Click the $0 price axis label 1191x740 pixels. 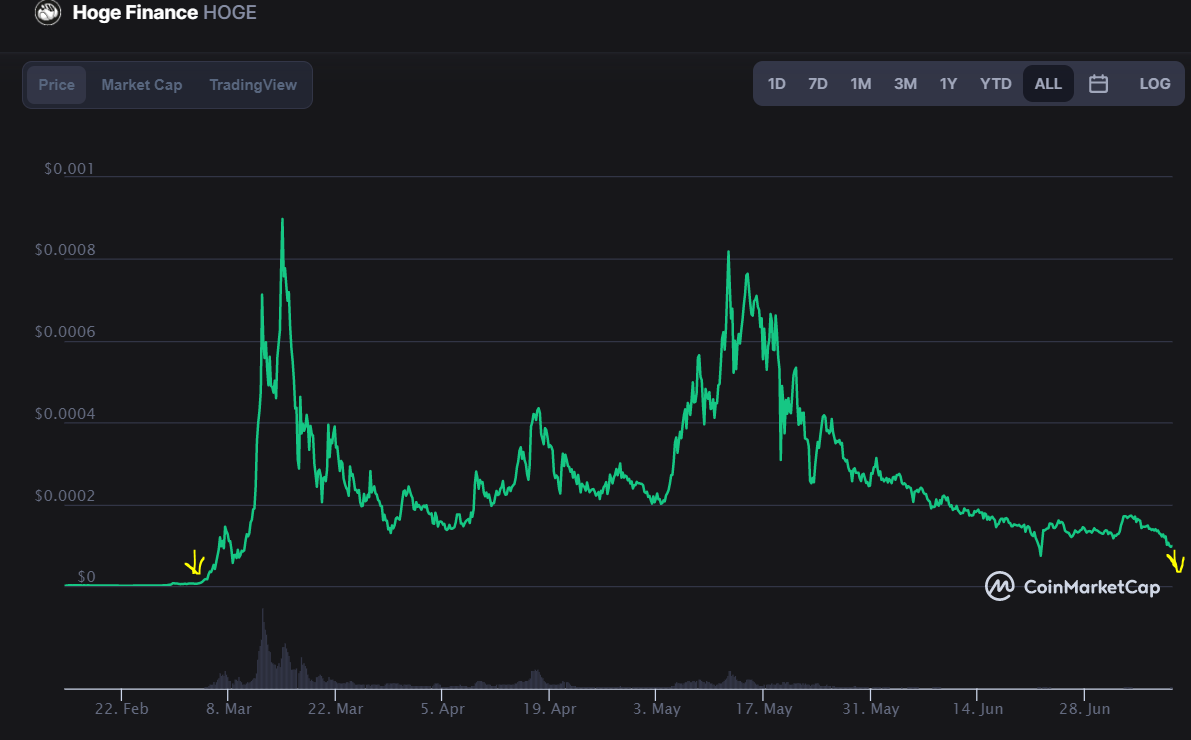pyautogui.click(x=87, y=577)
